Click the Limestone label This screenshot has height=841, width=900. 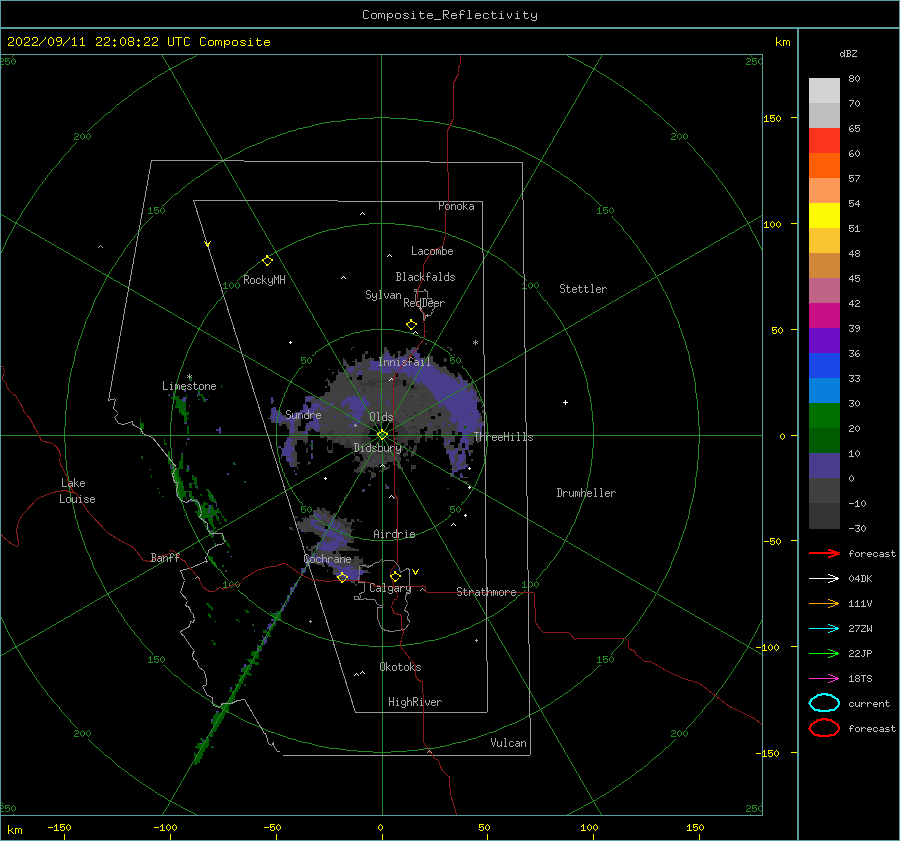pyautogui.click(x=189, y=386)
